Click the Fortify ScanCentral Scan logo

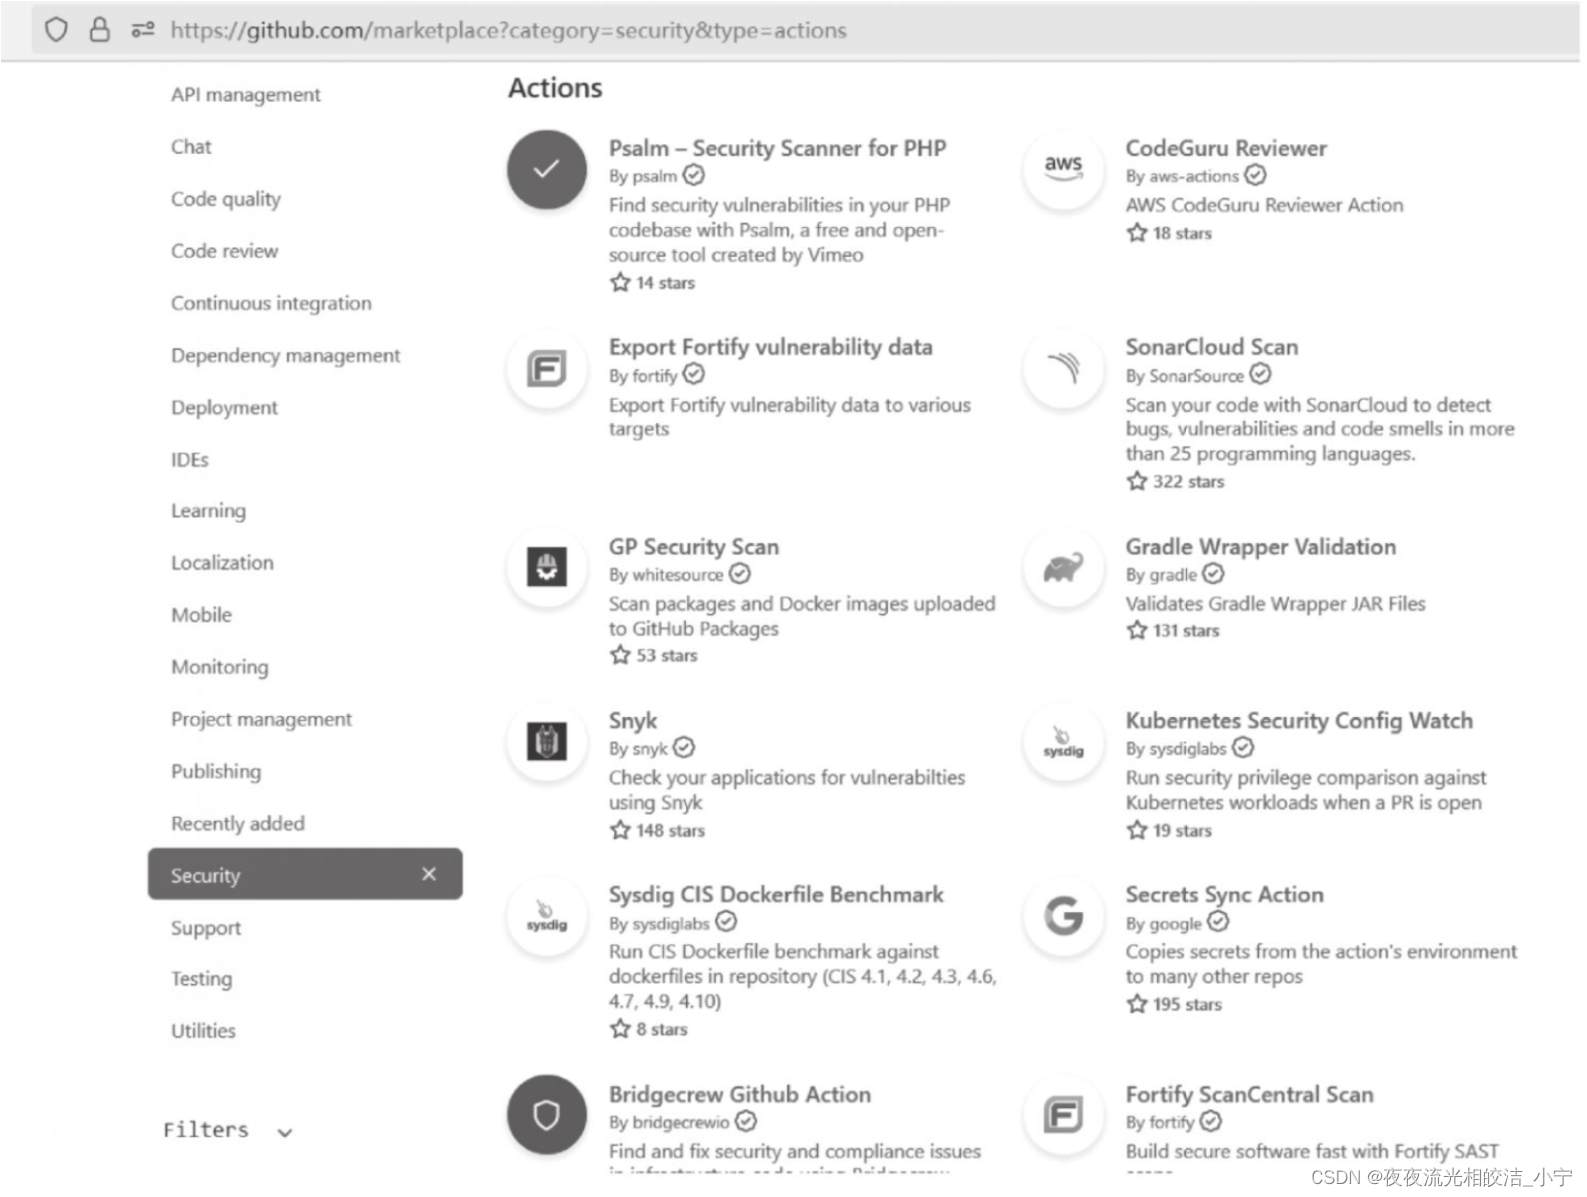pos(1063,1115)
